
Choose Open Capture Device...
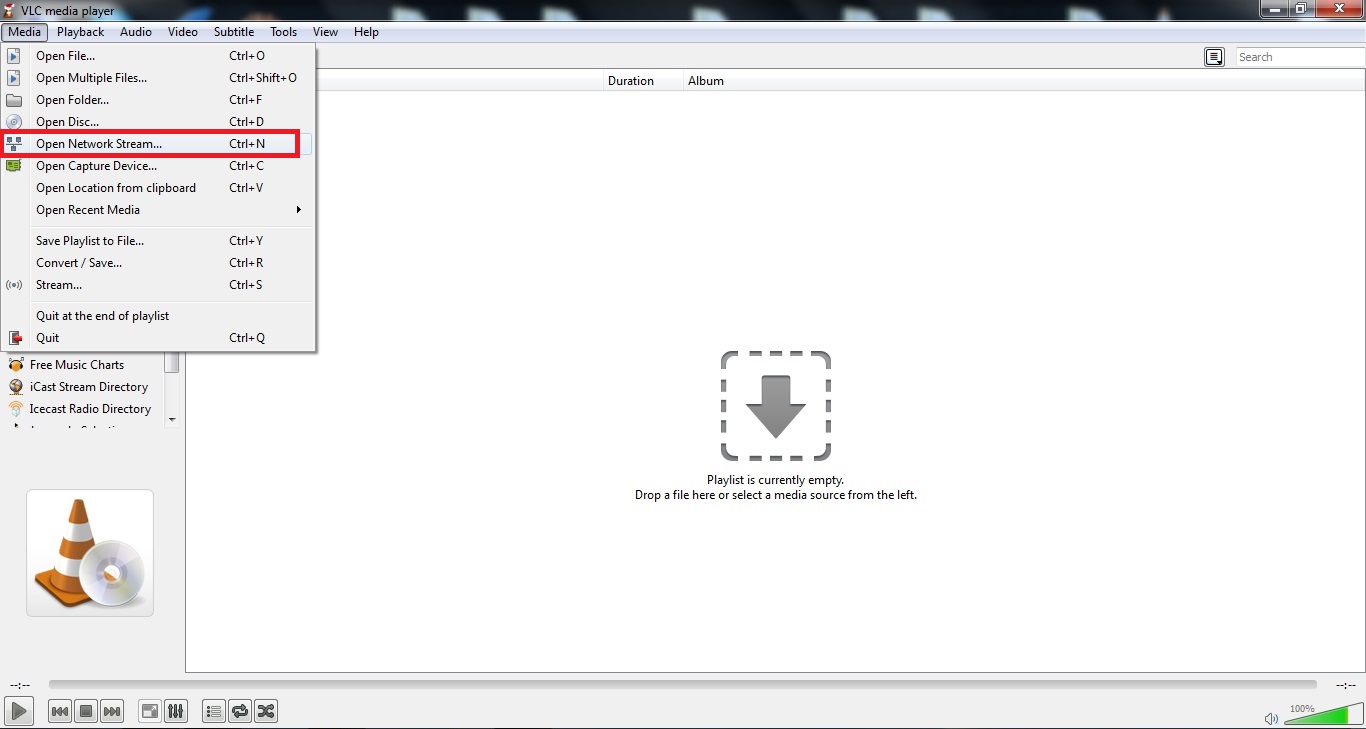158,166
